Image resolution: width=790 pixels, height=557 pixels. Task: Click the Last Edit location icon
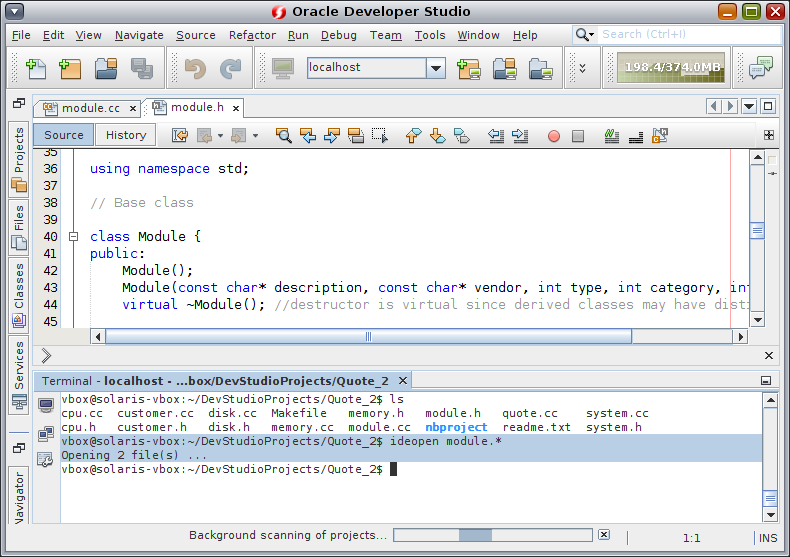click(180, 135)
